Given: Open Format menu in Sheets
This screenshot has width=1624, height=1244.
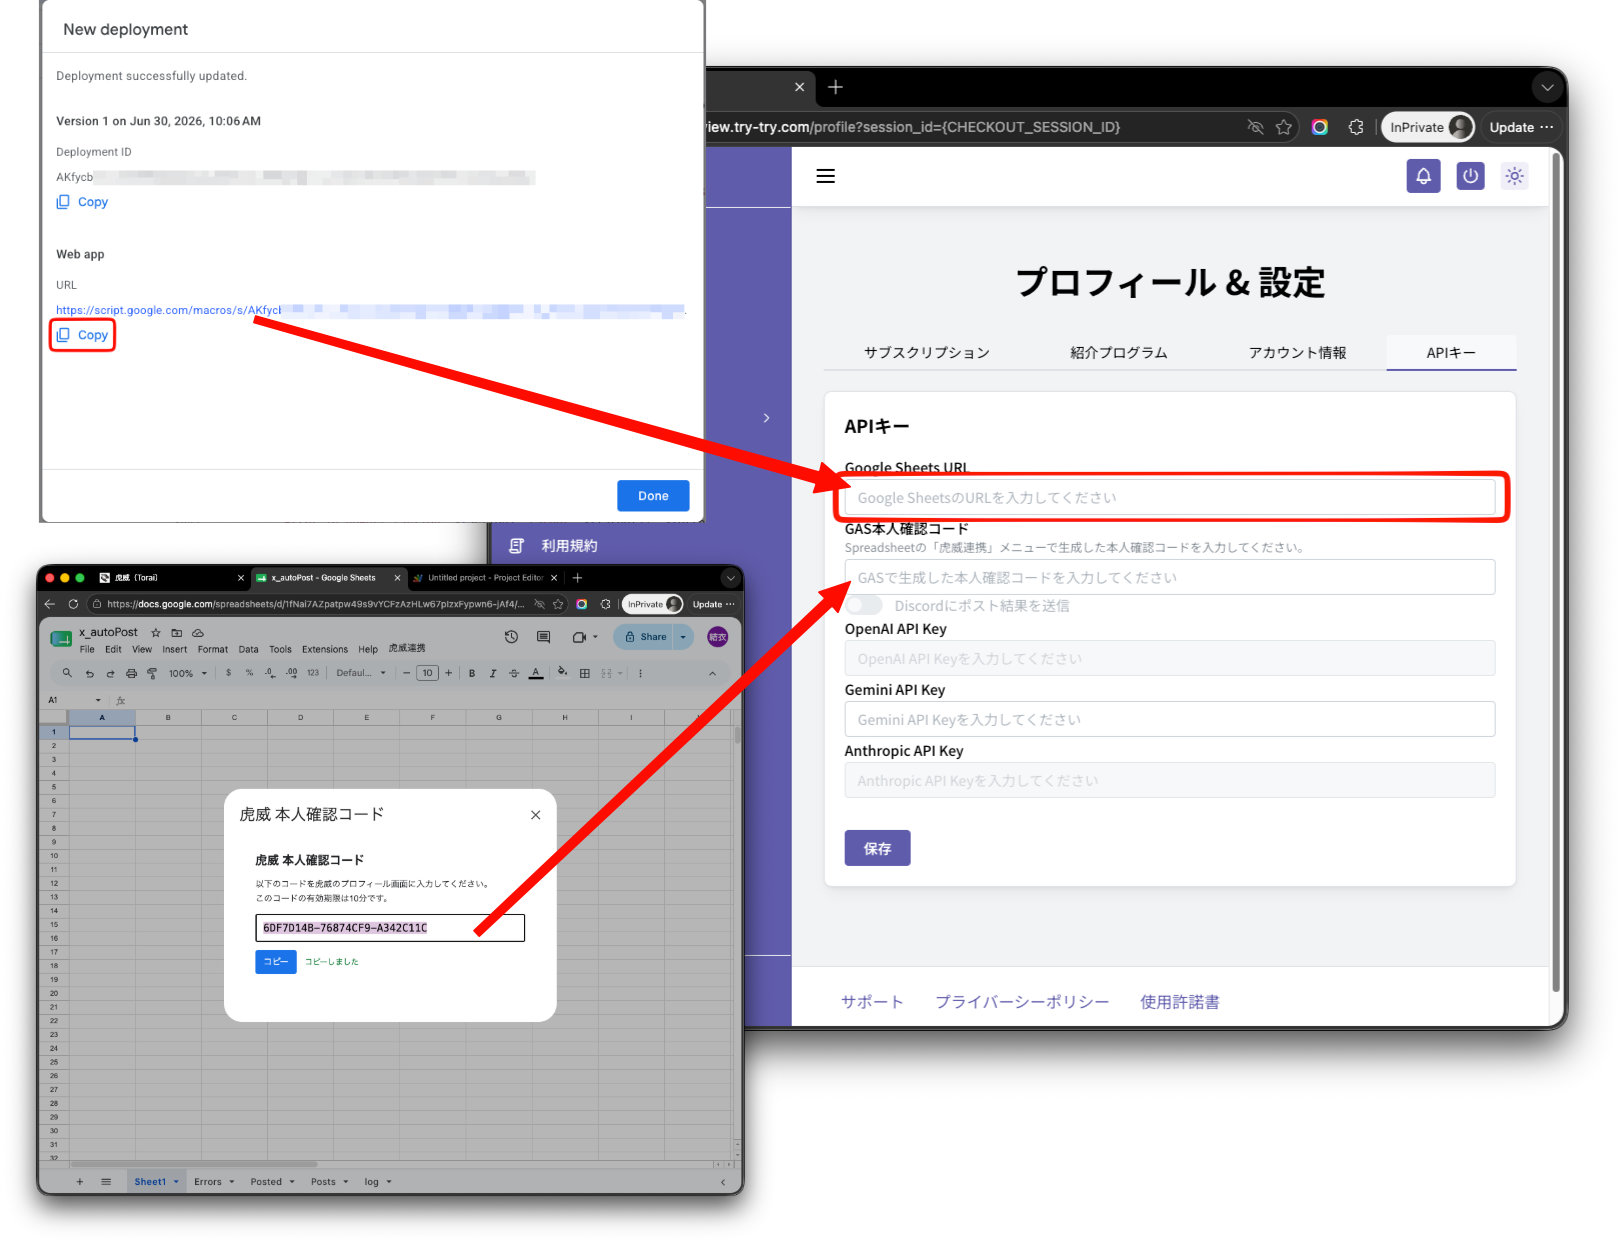Looking at the screenshot, I should [x=213, y=649].
